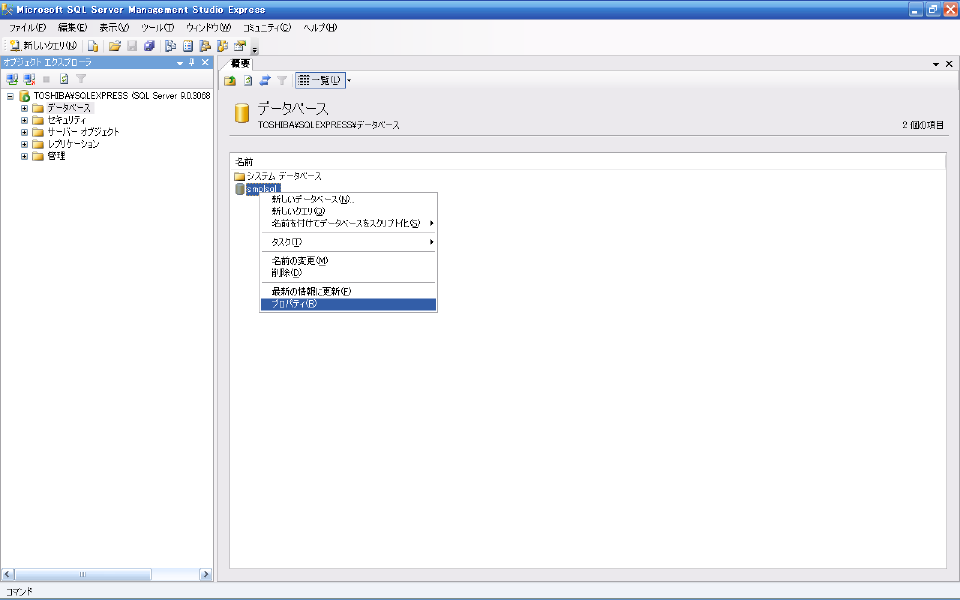This screenshot has width=960, height=600.
Task: Click Object Explorer horizontal scrollbar right arrow
Action: [206, 574]
